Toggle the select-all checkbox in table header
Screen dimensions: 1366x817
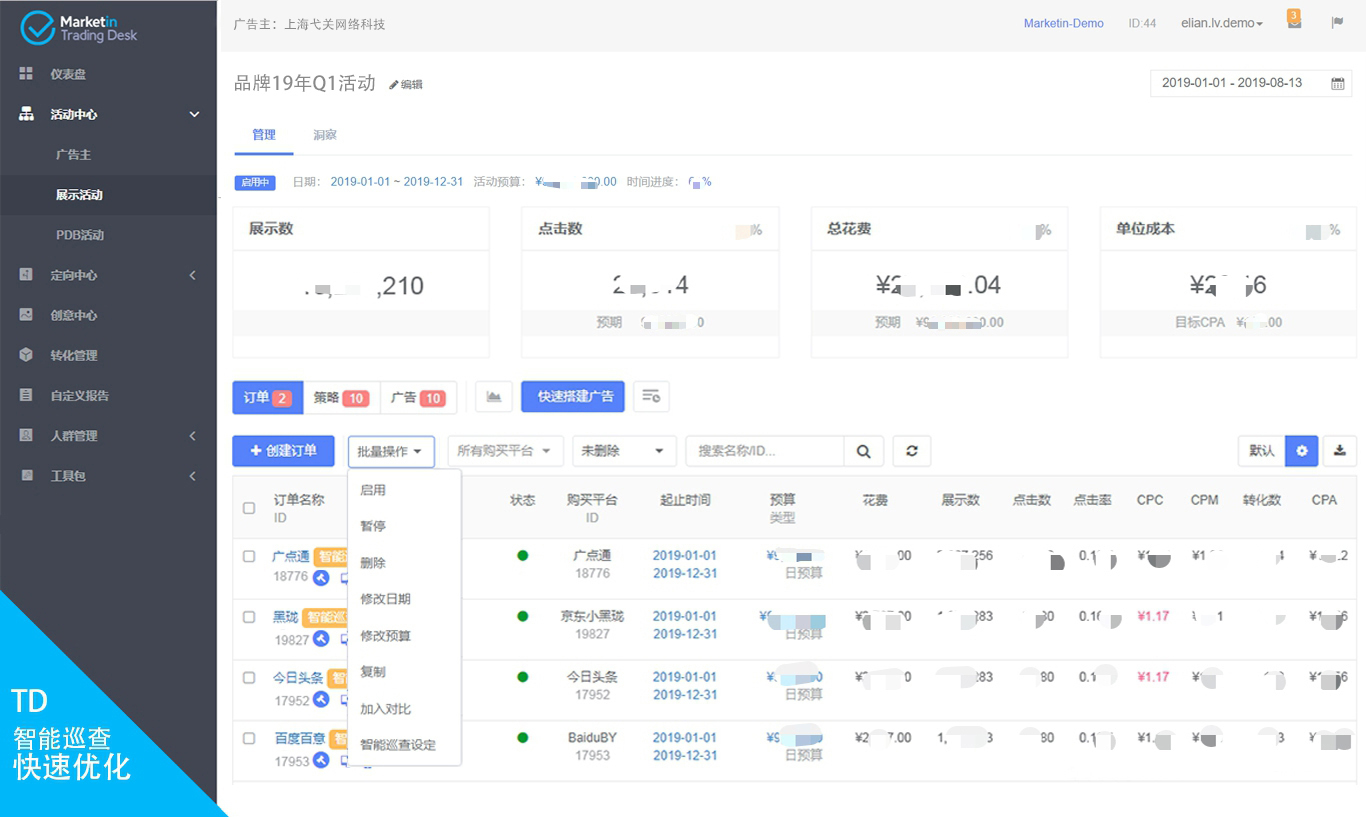(x=249, y=508)
